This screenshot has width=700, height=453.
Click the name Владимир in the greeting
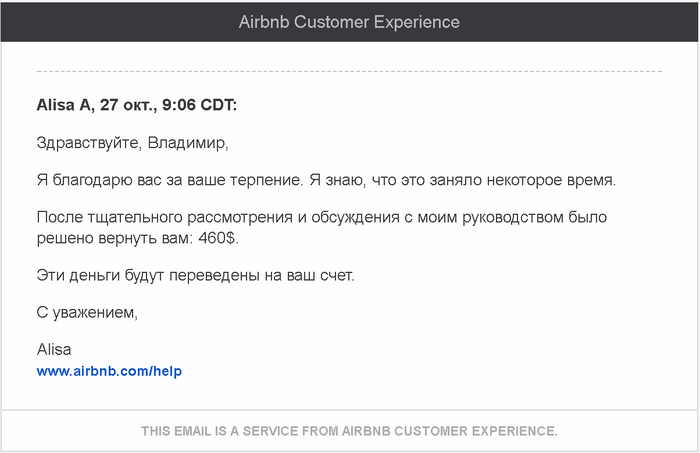coord(188,142)
